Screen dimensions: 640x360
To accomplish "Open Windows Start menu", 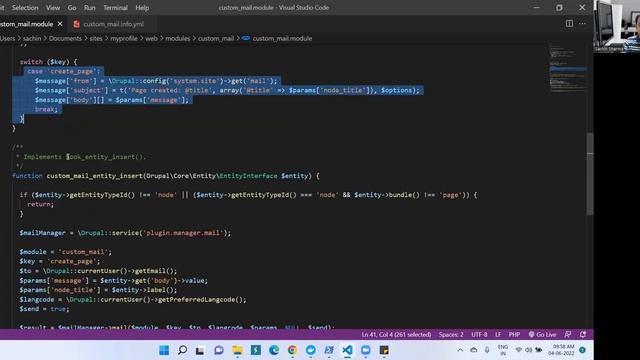I will pos(164,350).
